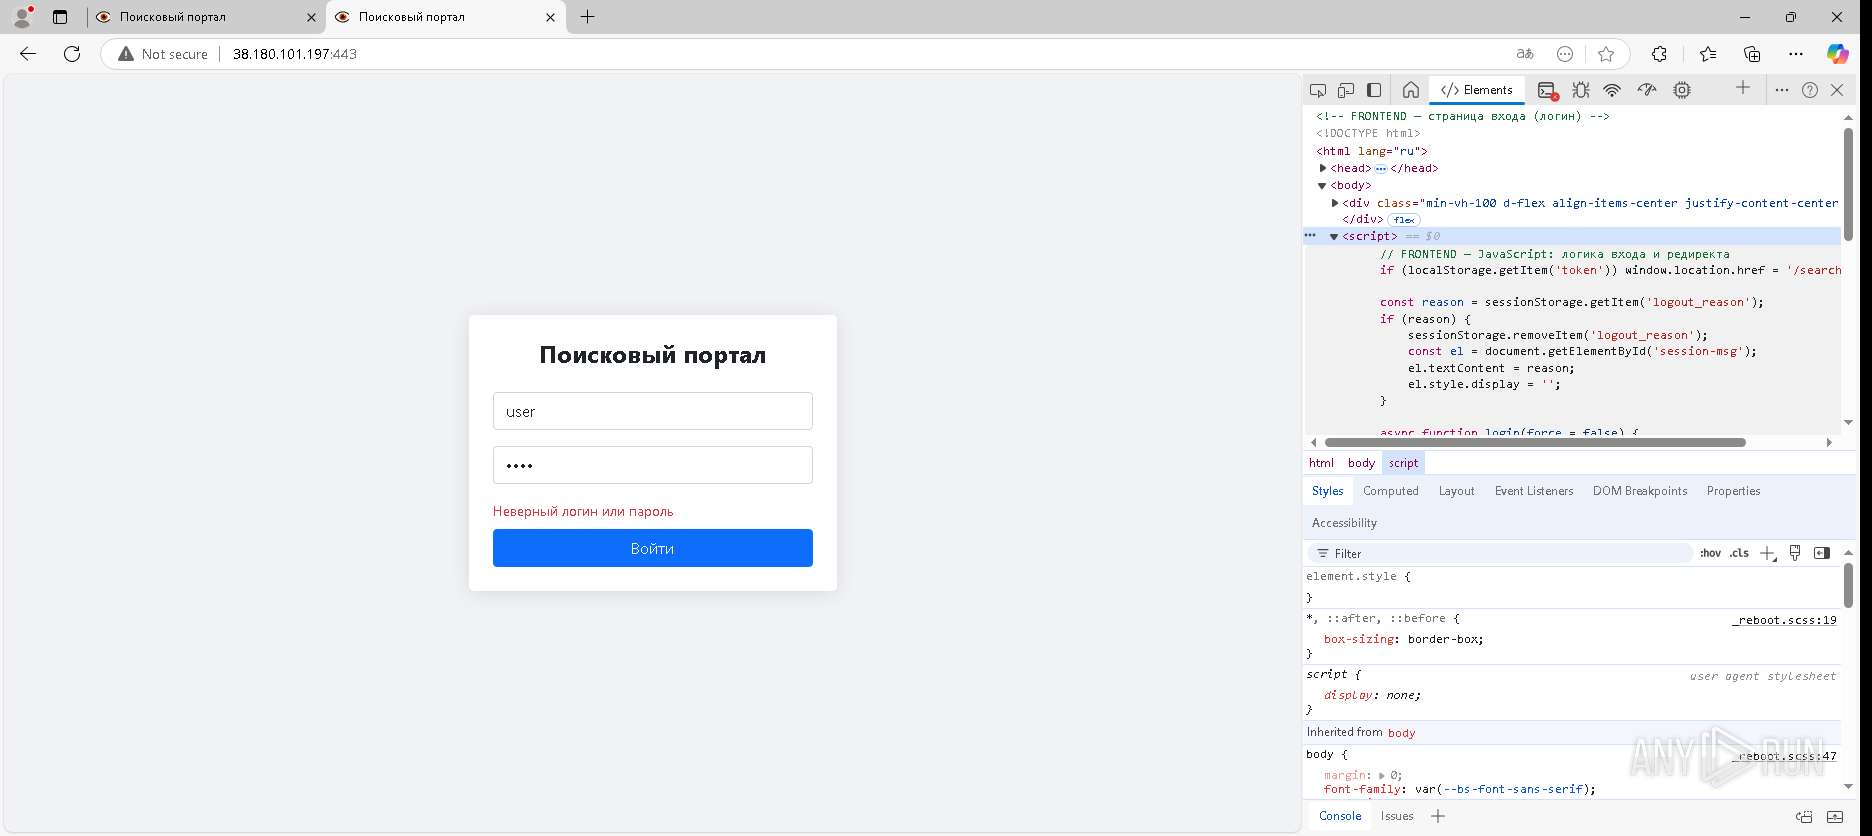Switch to the Styles pane tab
The width and height of the screenshot is (1872, 836).
point(1327,491)
